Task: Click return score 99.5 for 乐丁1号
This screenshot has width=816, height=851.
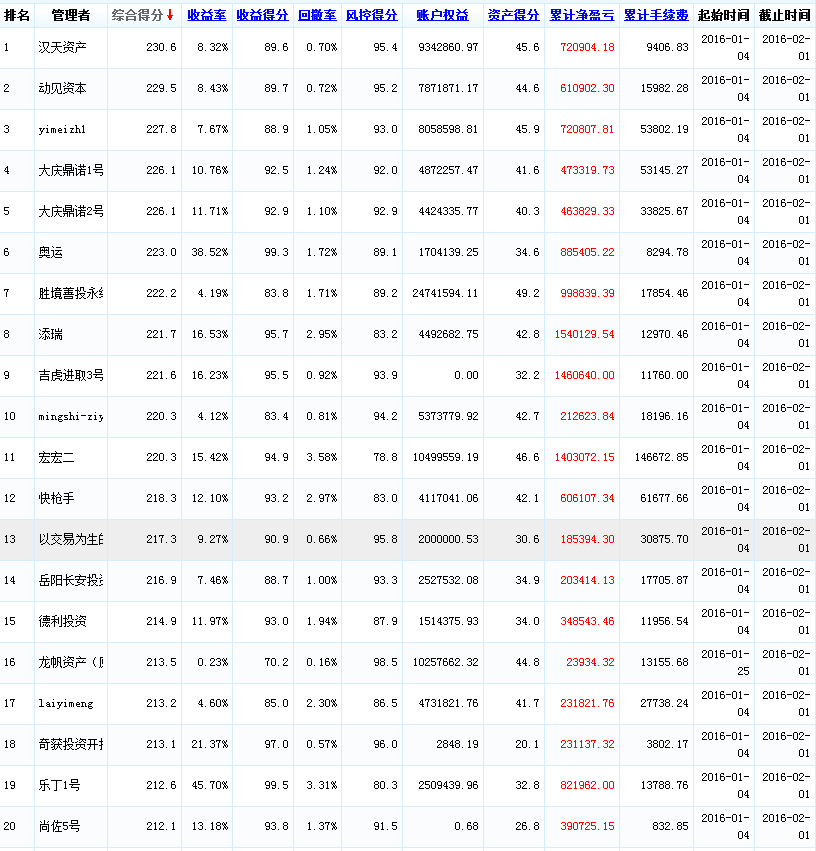Action: (277, 785)
